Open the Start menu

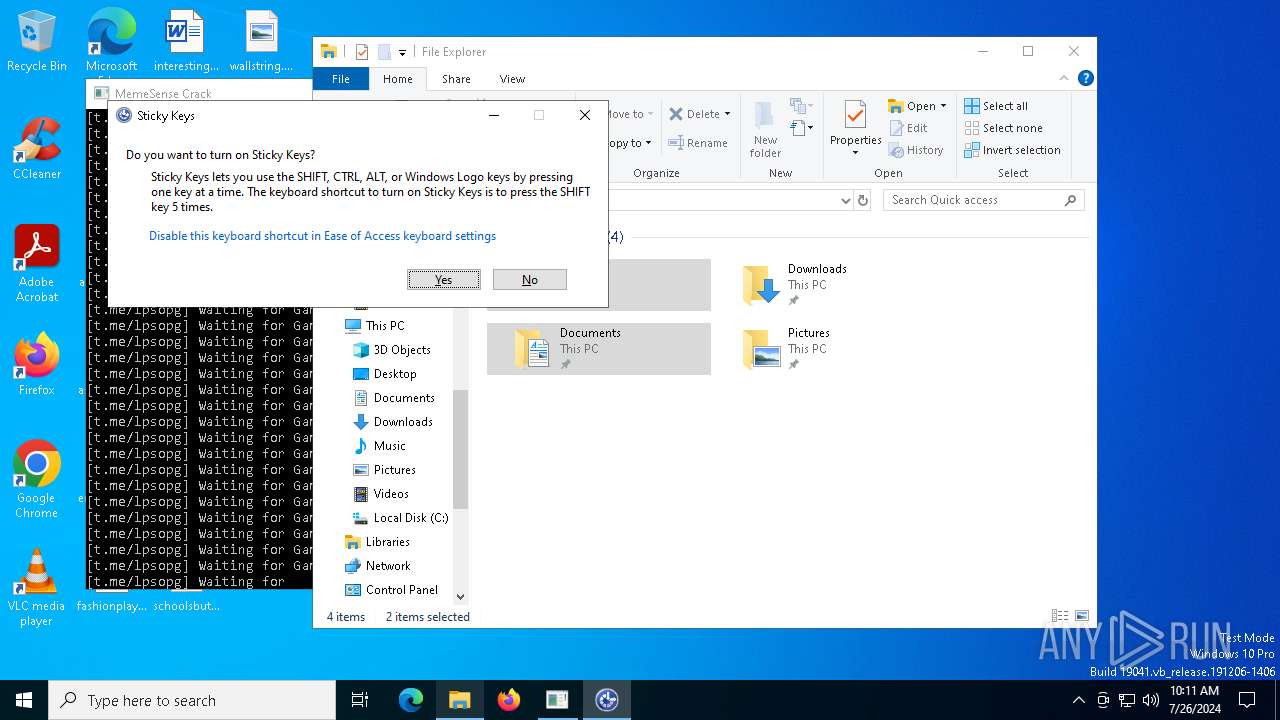point(24,700)
